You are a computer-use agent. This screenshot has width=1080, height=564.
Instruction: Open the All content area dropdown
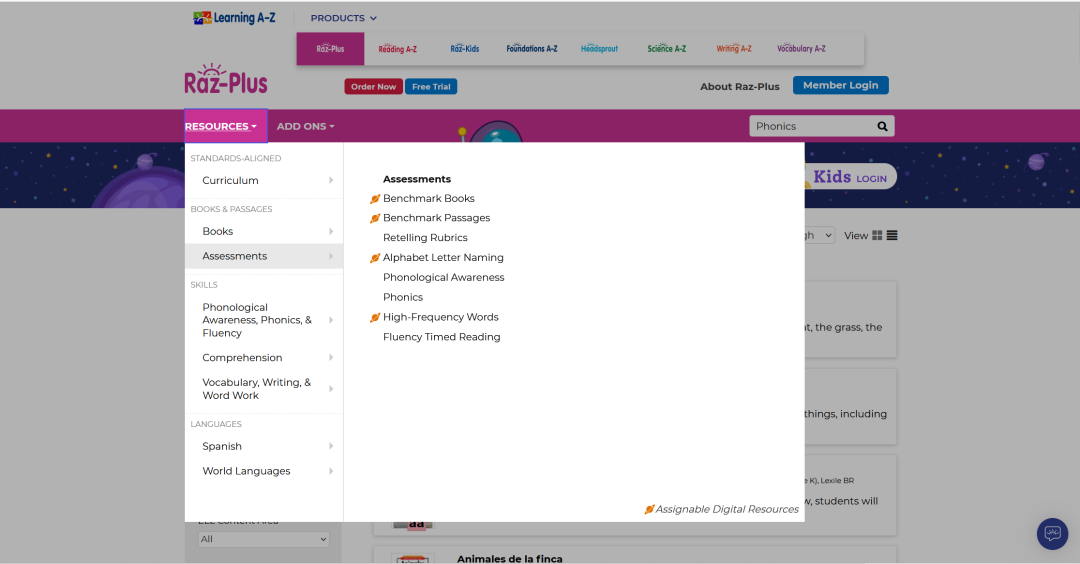pyautogui.click(x=264, y=539)
